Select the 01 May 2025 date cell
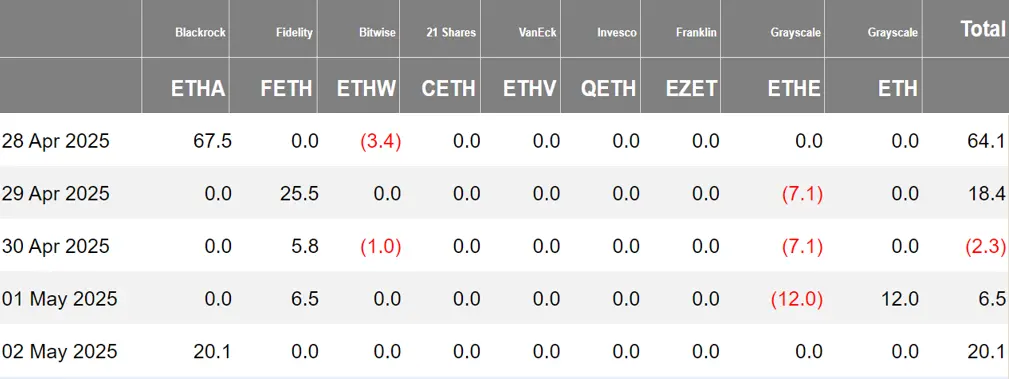This screenshot has width=1009, height=379. pyautogui.click(x=59, y=299)
